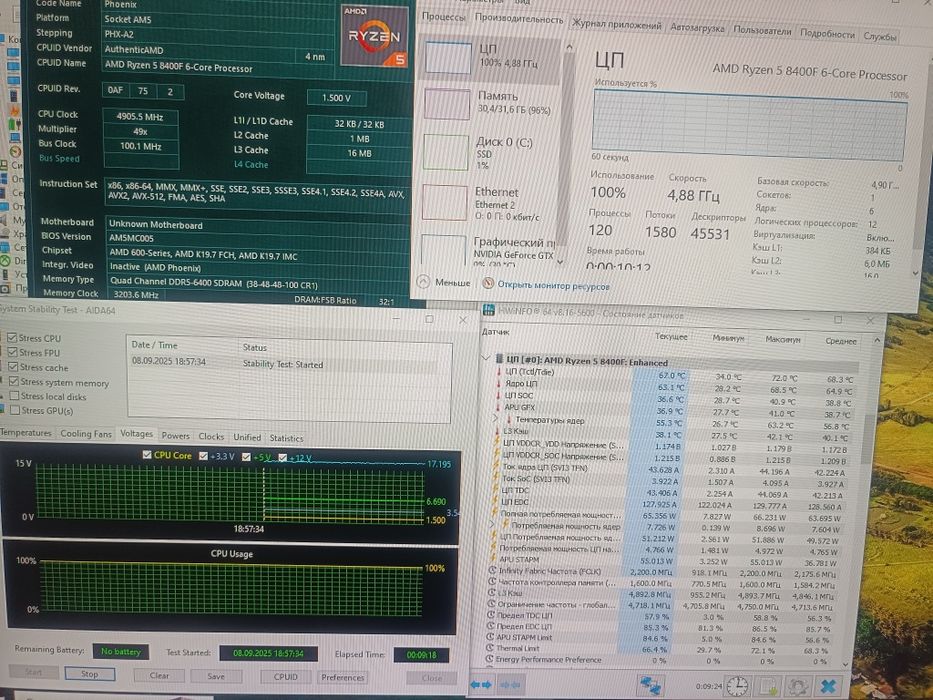Open Службы tab
The image size is (933, 700).
pos(879,36)
